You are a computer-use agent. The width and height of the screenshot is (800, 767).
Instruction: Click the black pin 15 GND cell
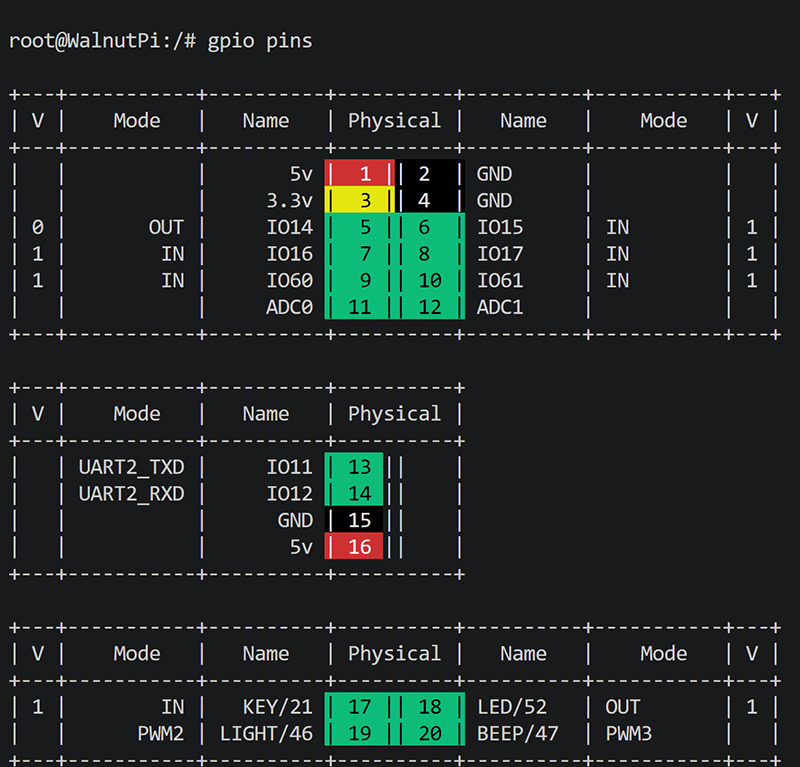[354, 519]
